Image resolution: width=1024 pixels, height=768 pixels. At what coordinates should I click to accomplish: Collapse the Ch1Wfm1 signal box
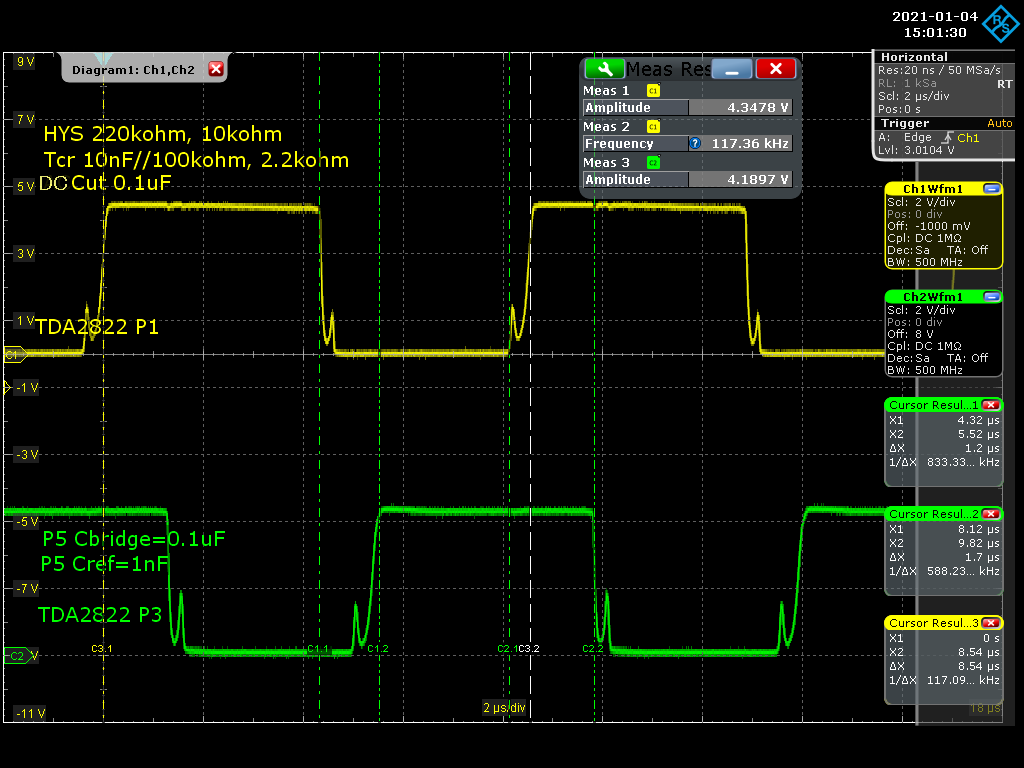coord(991,189)
